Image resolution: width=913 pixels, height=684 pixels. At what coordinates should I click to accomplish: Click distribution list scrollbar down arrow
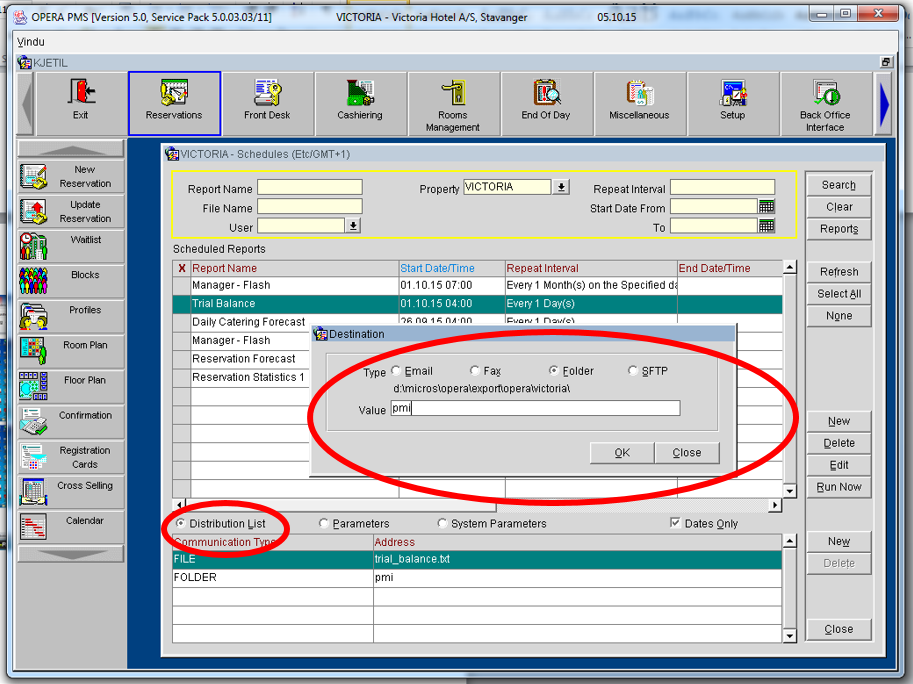pos(790,636)
